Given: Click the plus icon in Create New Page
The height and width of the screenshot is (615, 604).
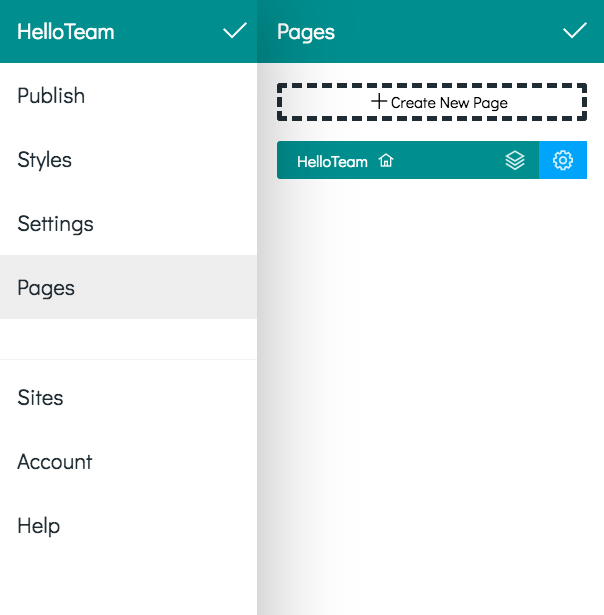Looking at the screenshot, I should point(379,102).
